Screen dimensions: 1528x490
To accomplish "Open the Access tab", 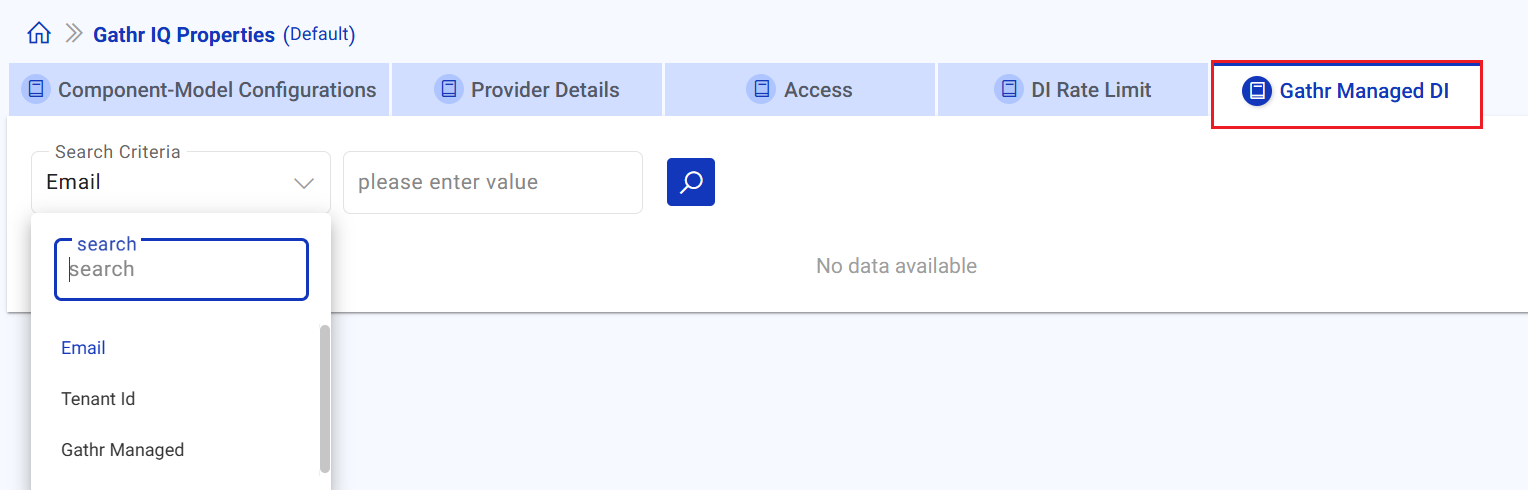I will 818,90.
